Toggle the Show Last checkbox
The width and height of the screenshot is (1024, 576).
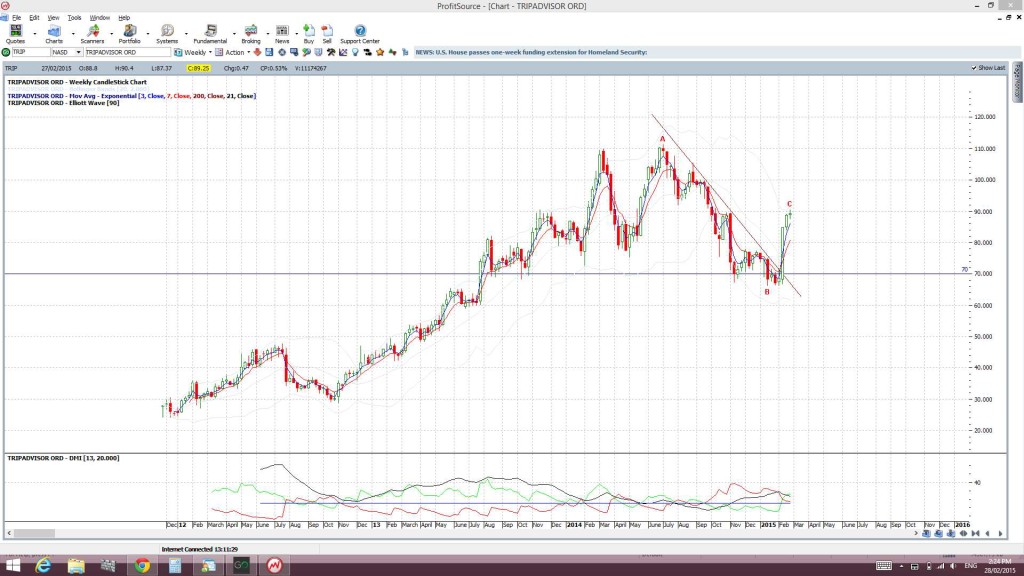tap(974, 68)
